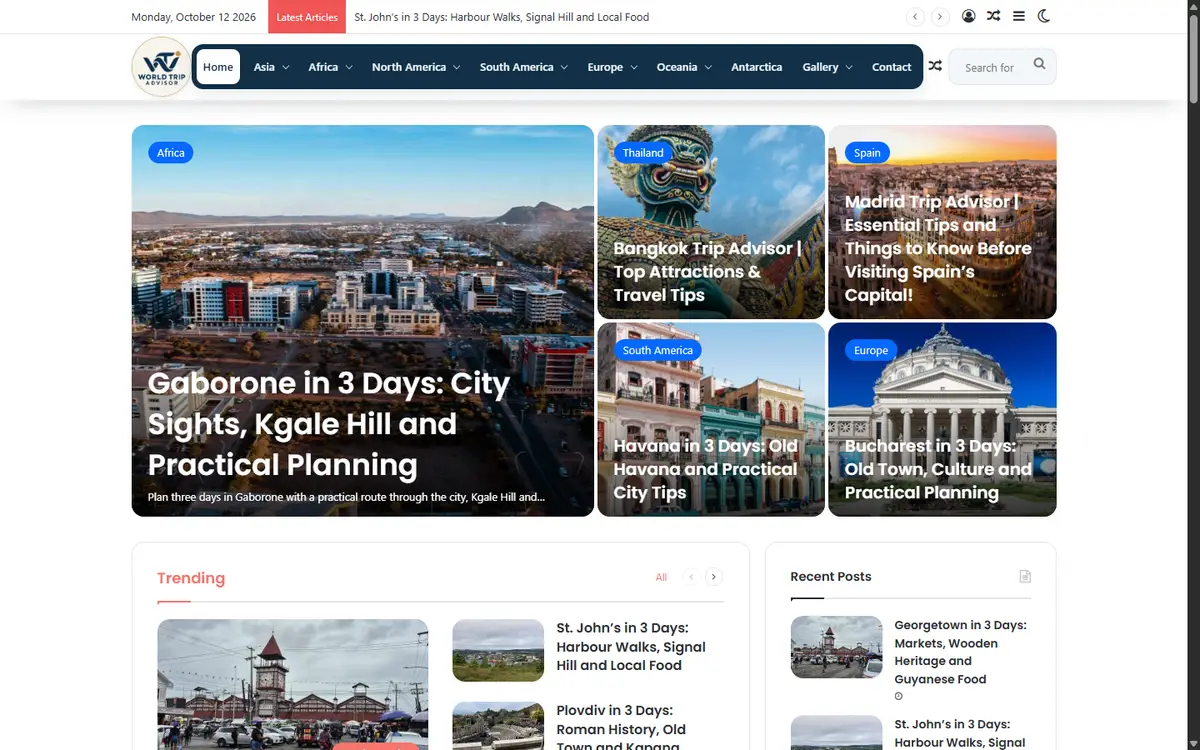Select the Home menu item
The height and width of the screenshot is (750, 1200).
(218, 67)
